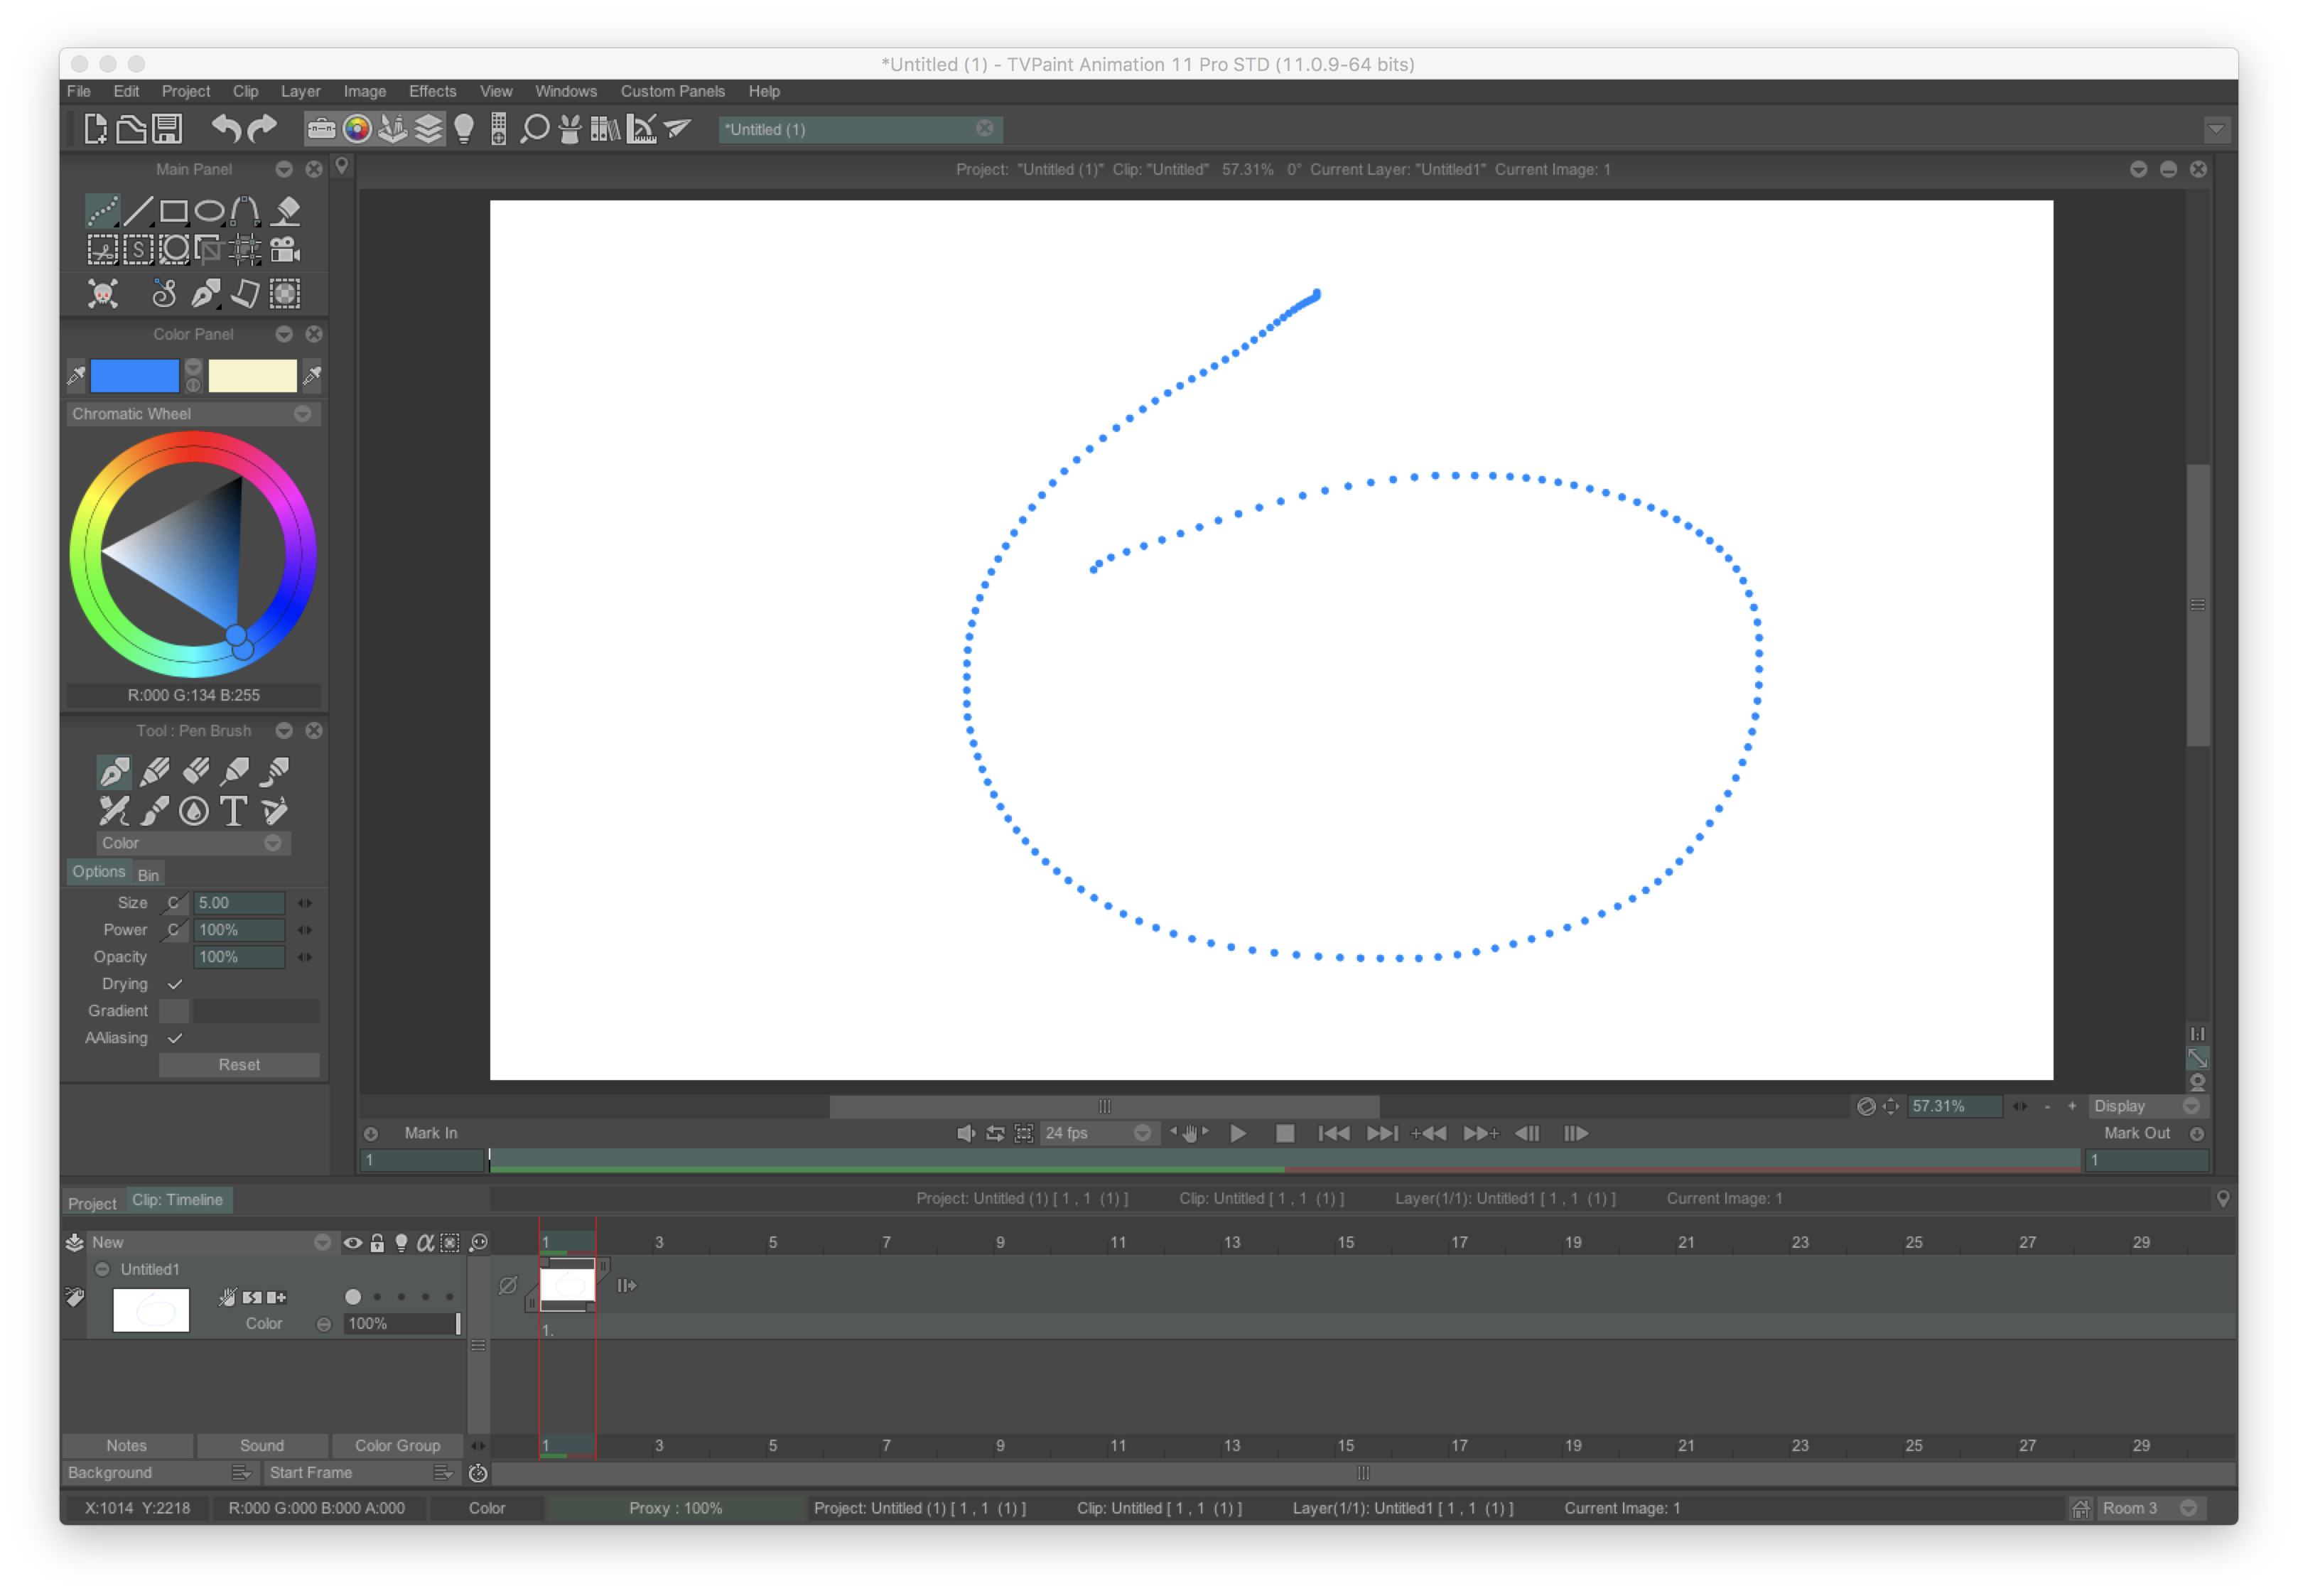Click the paper plane icon in toolbar
The image size is (2298, 1596).
coord(678,129)
